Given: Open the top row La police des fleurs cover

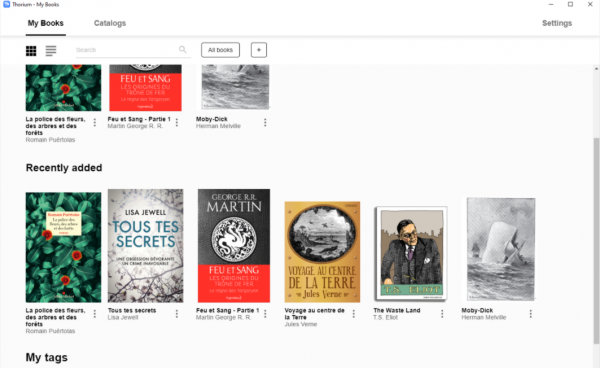Looking at the screenshot, I should pos(64,88).
